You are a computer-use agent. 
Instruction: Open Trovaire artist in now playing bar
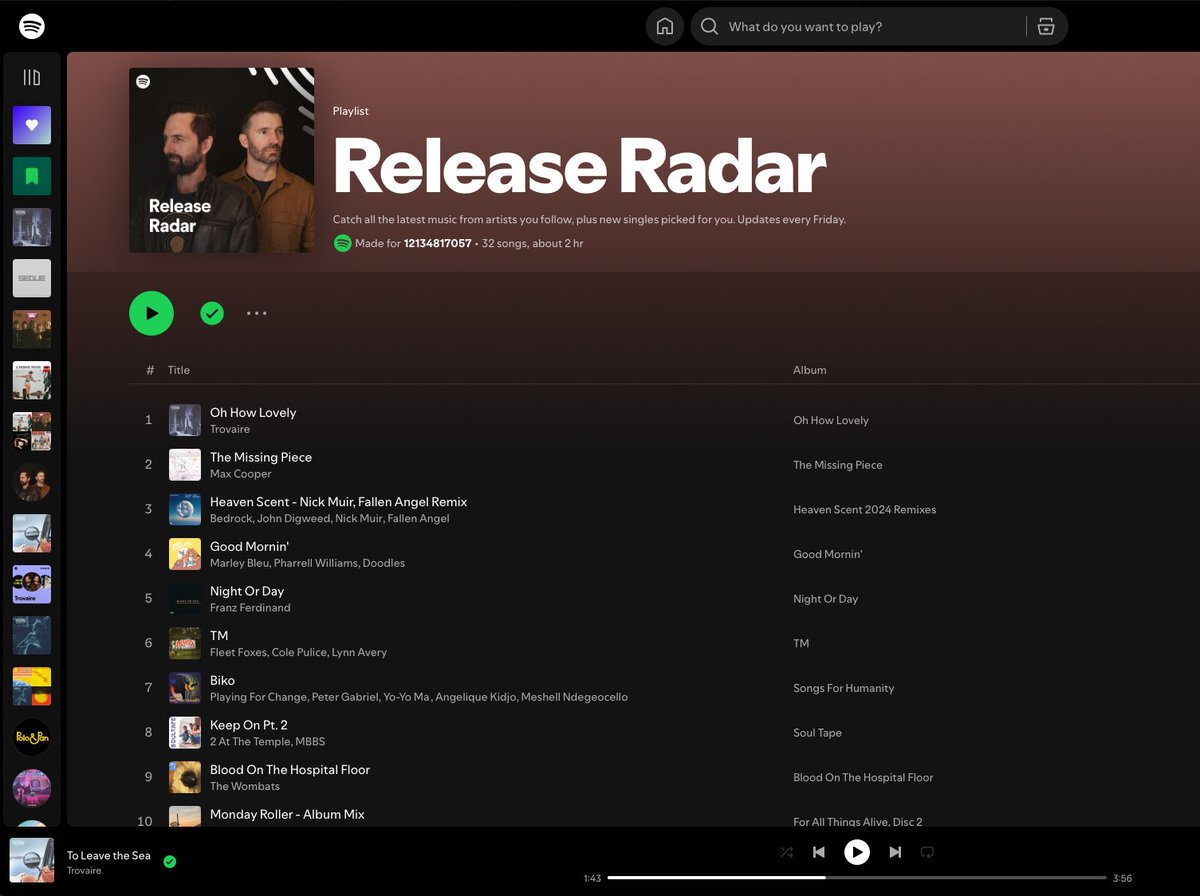tap(84, 871)
